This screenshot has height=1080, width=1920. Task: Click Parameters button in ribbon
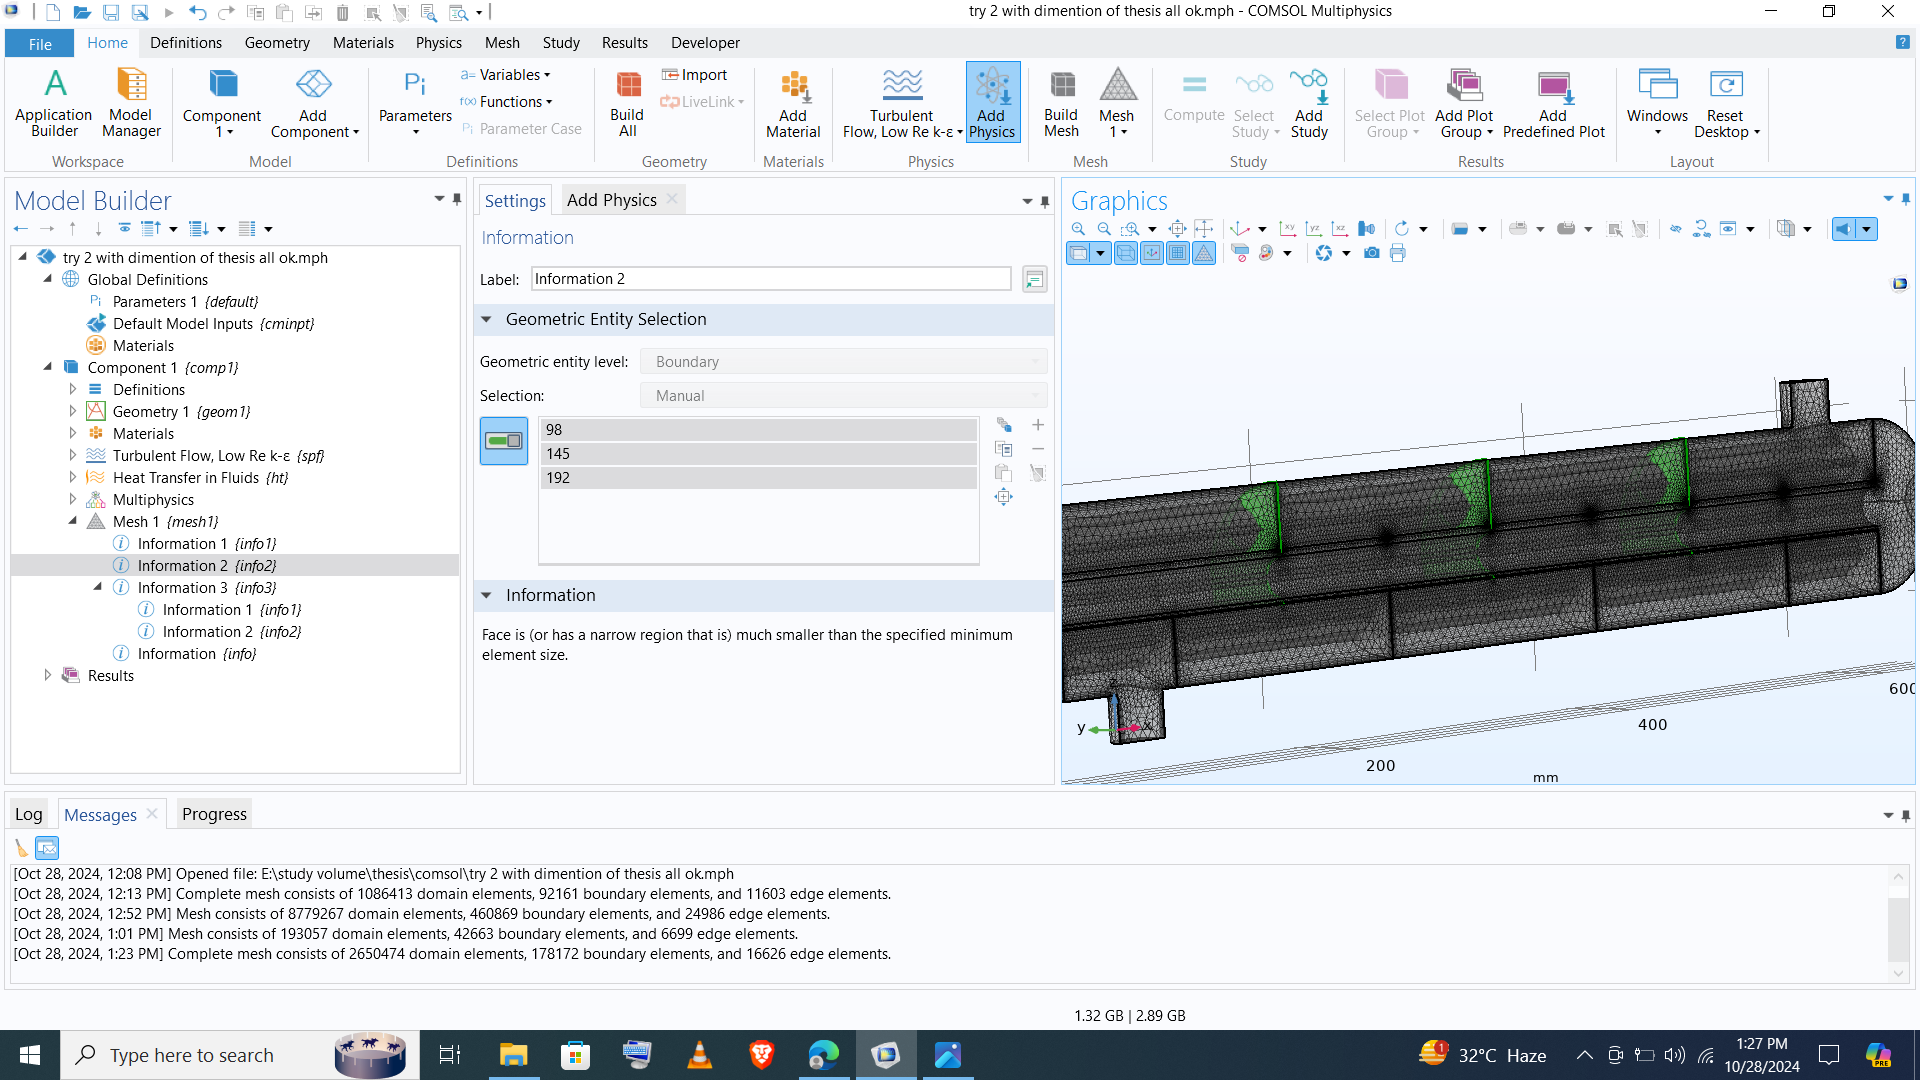[x=415, y=103]
